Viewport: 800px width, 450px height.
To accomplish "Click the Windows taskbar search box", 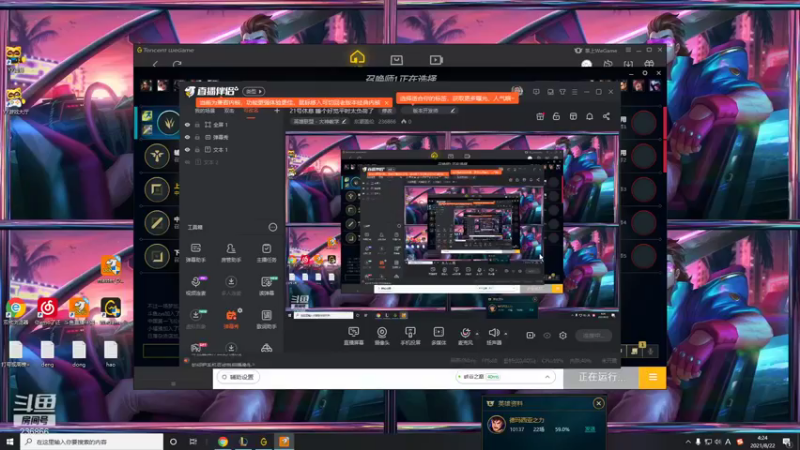I will 92,441.
